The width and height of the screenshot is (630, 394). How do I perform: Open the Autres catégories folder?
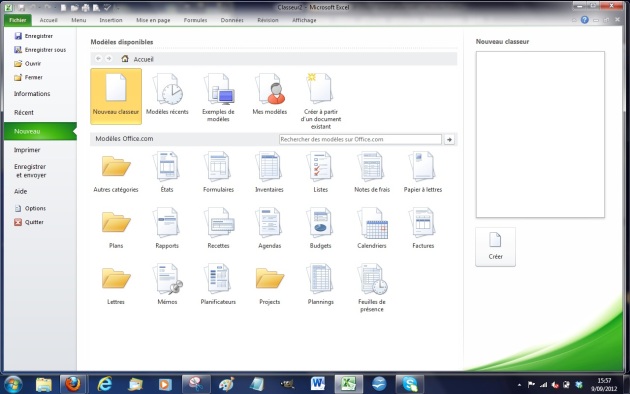116,172
